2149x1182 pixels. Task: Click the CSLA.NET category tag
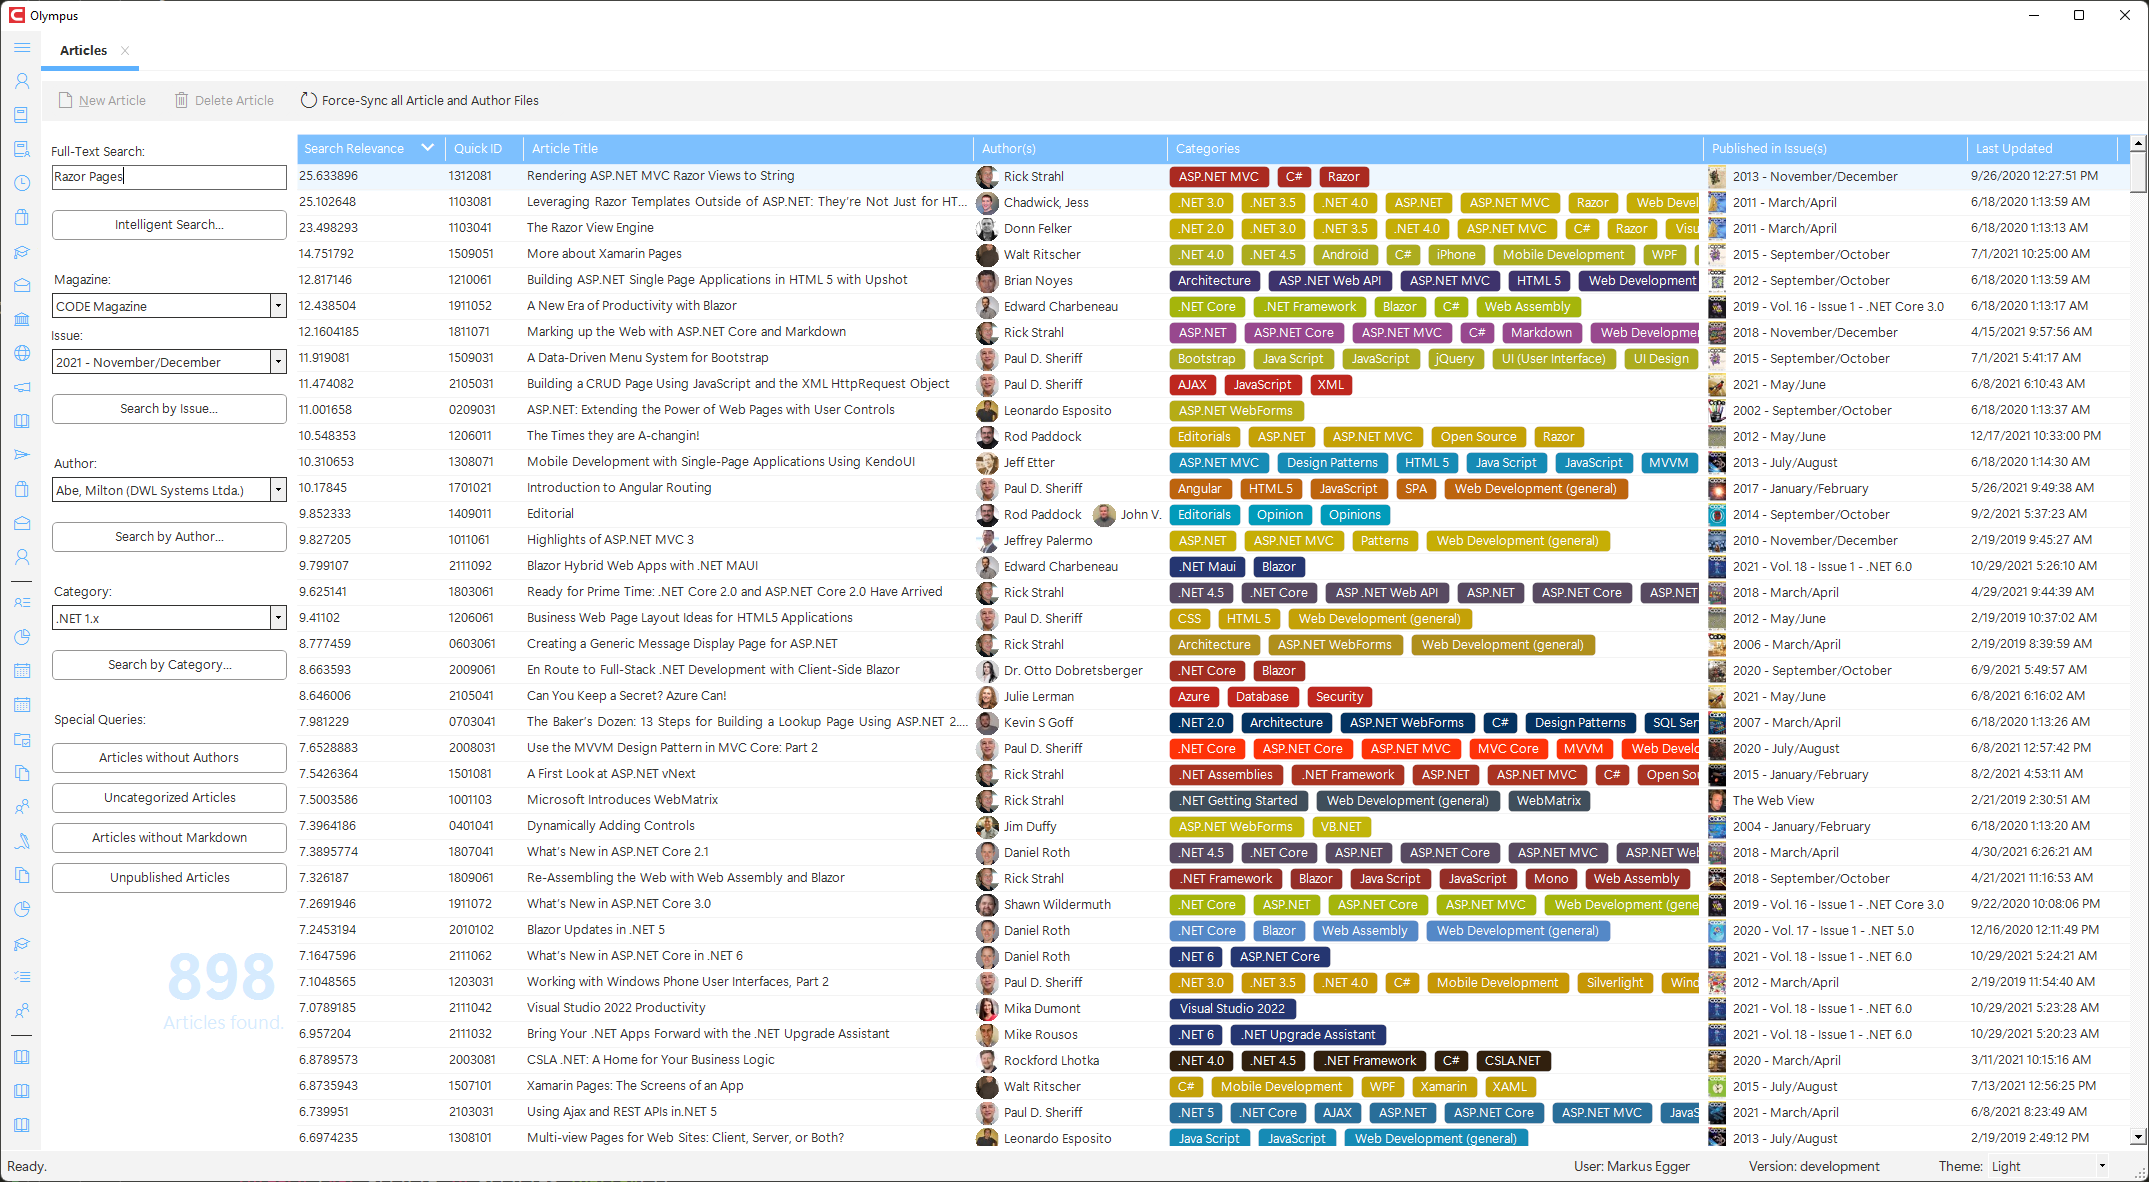point(1512,1061)
